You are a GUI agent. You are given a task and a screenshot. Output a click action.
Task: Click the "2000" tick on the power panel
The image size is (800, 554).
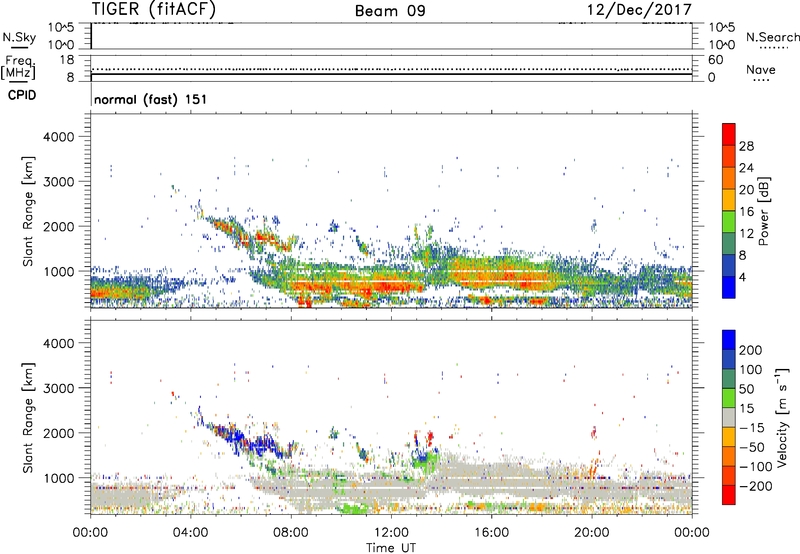coord(59,226)
